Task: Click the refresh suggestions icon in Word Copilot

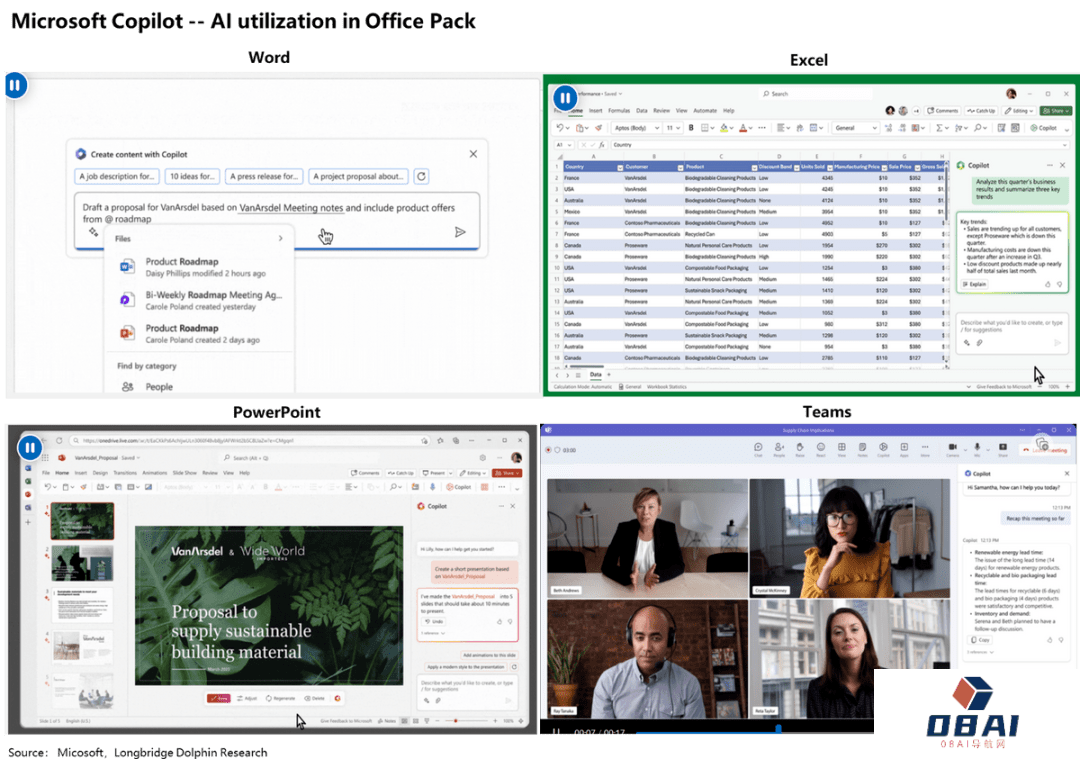Action: tap(422, 176)
